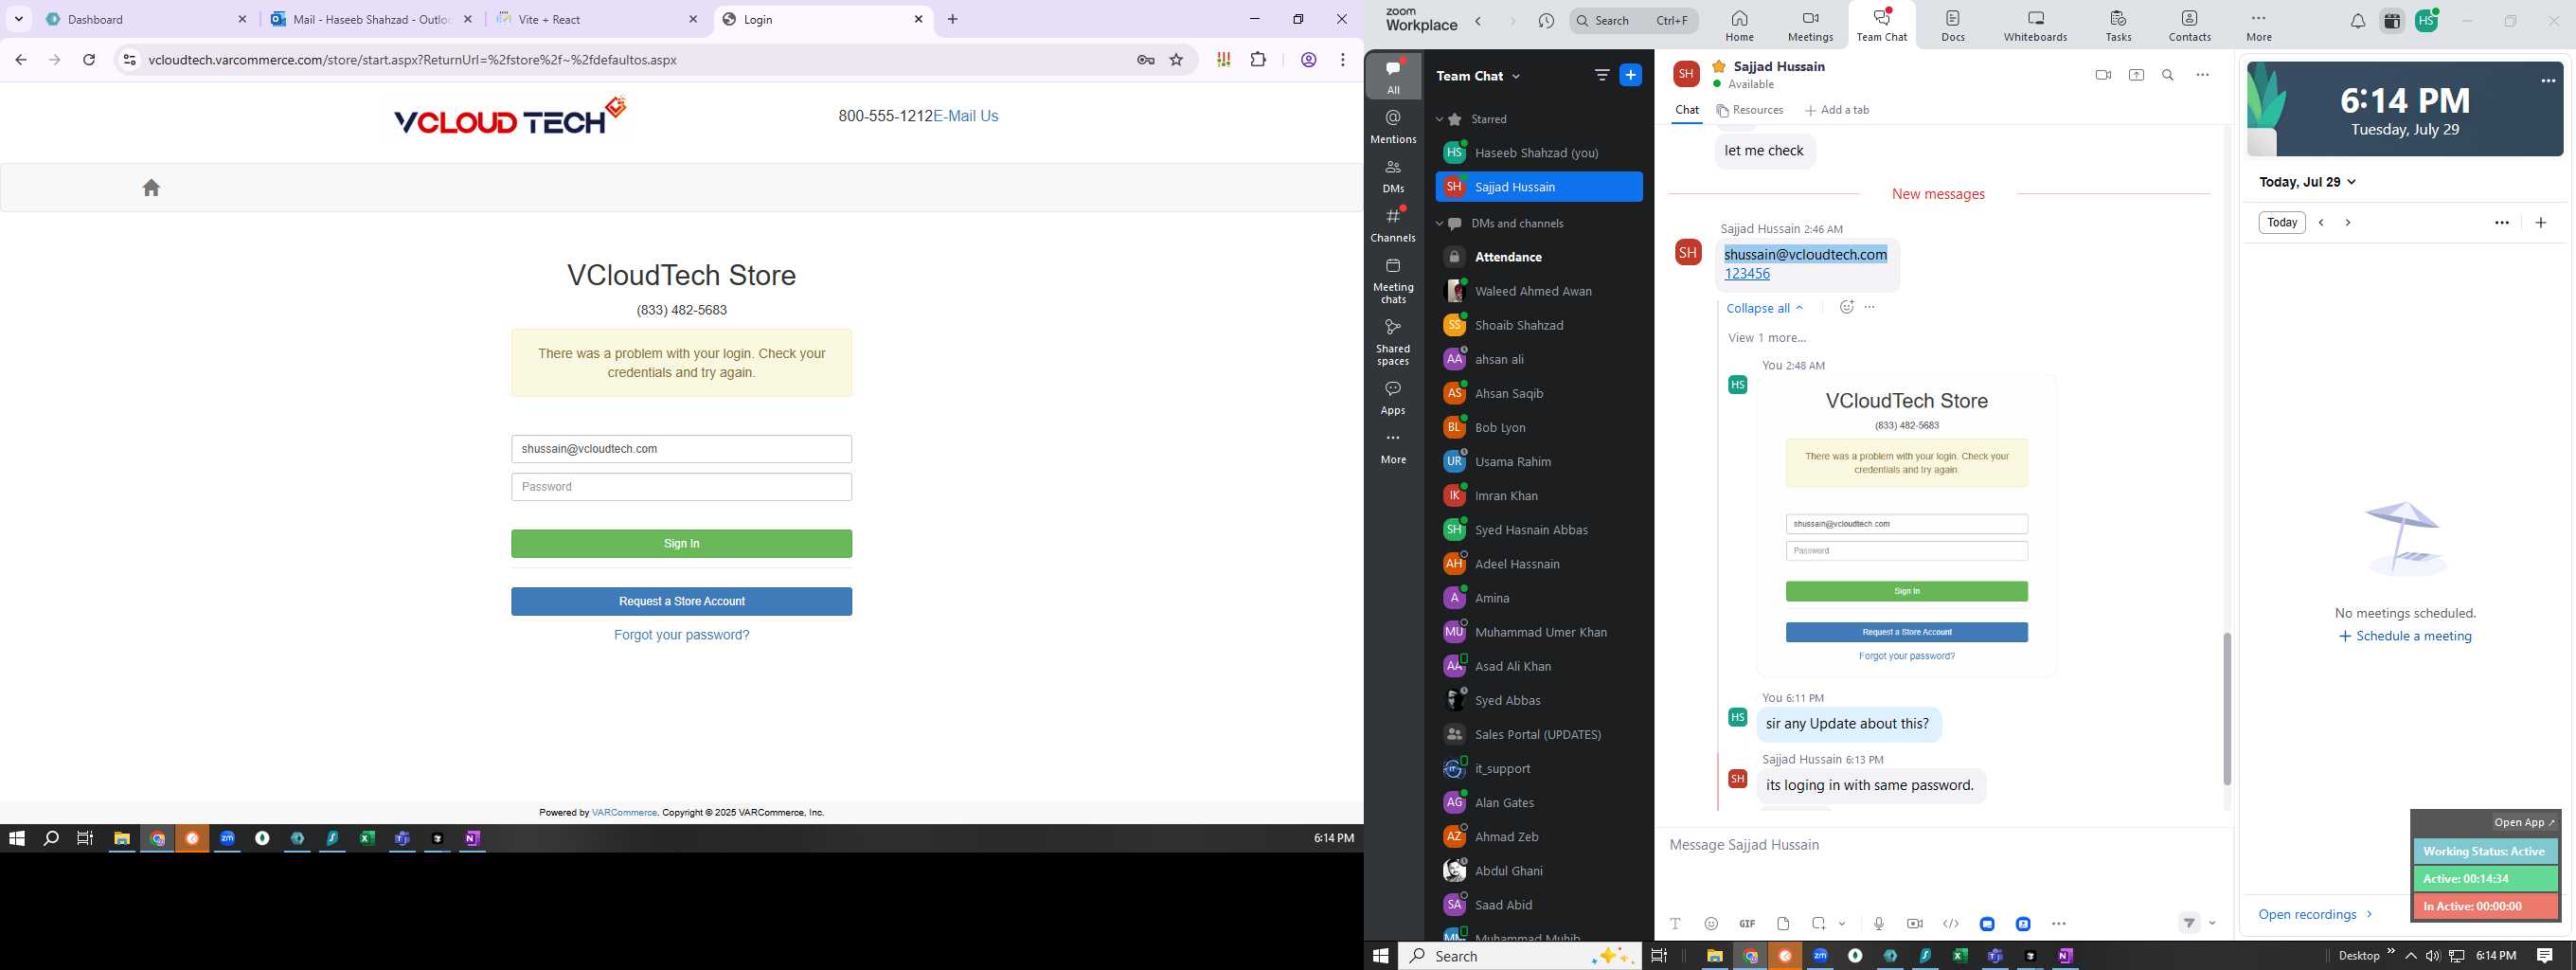
Task: Open the Whiteboards tab in Zoom
Action: (2035, 26)
